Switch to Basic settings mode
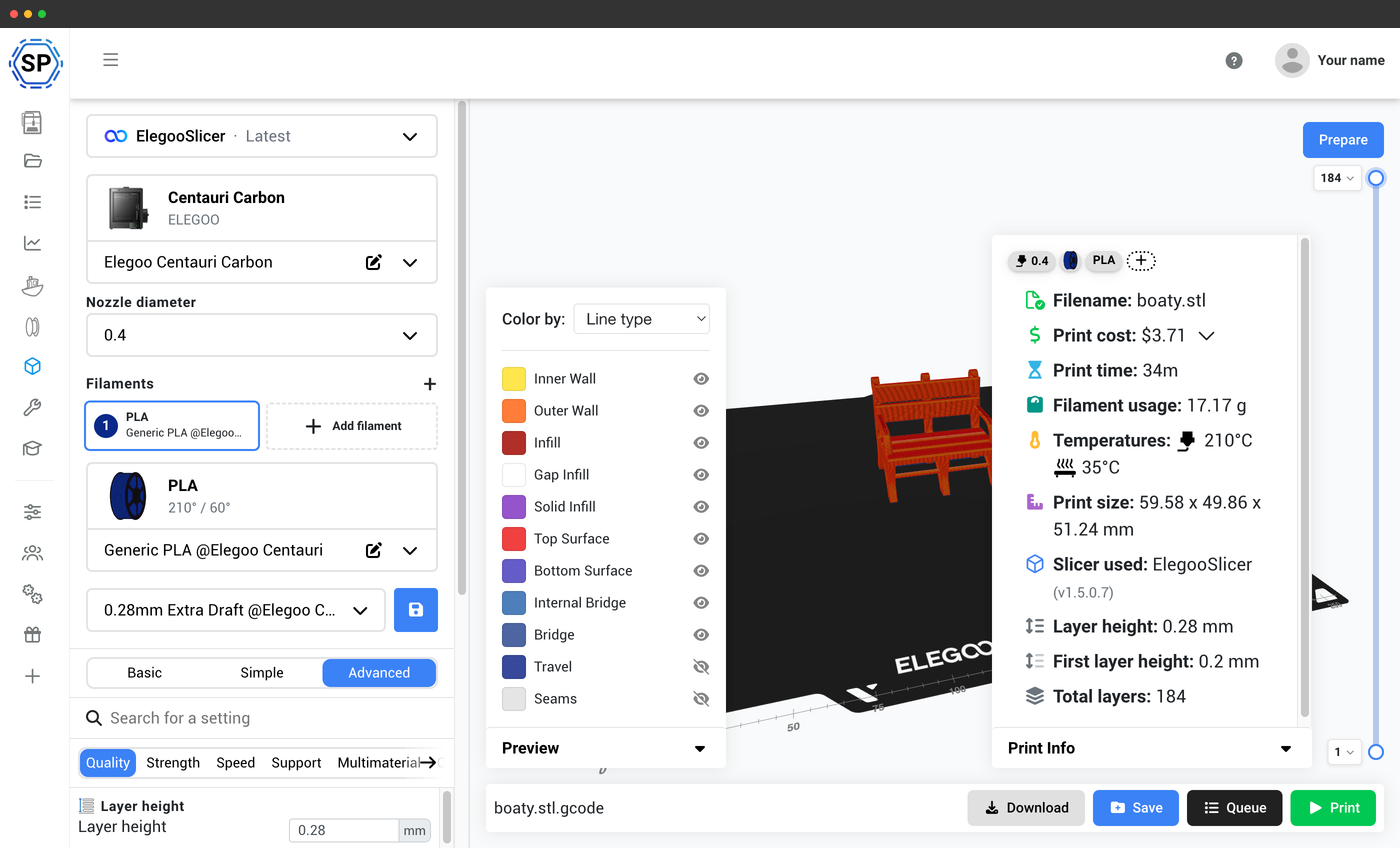 pyautogui.click(x=145, y=673)
